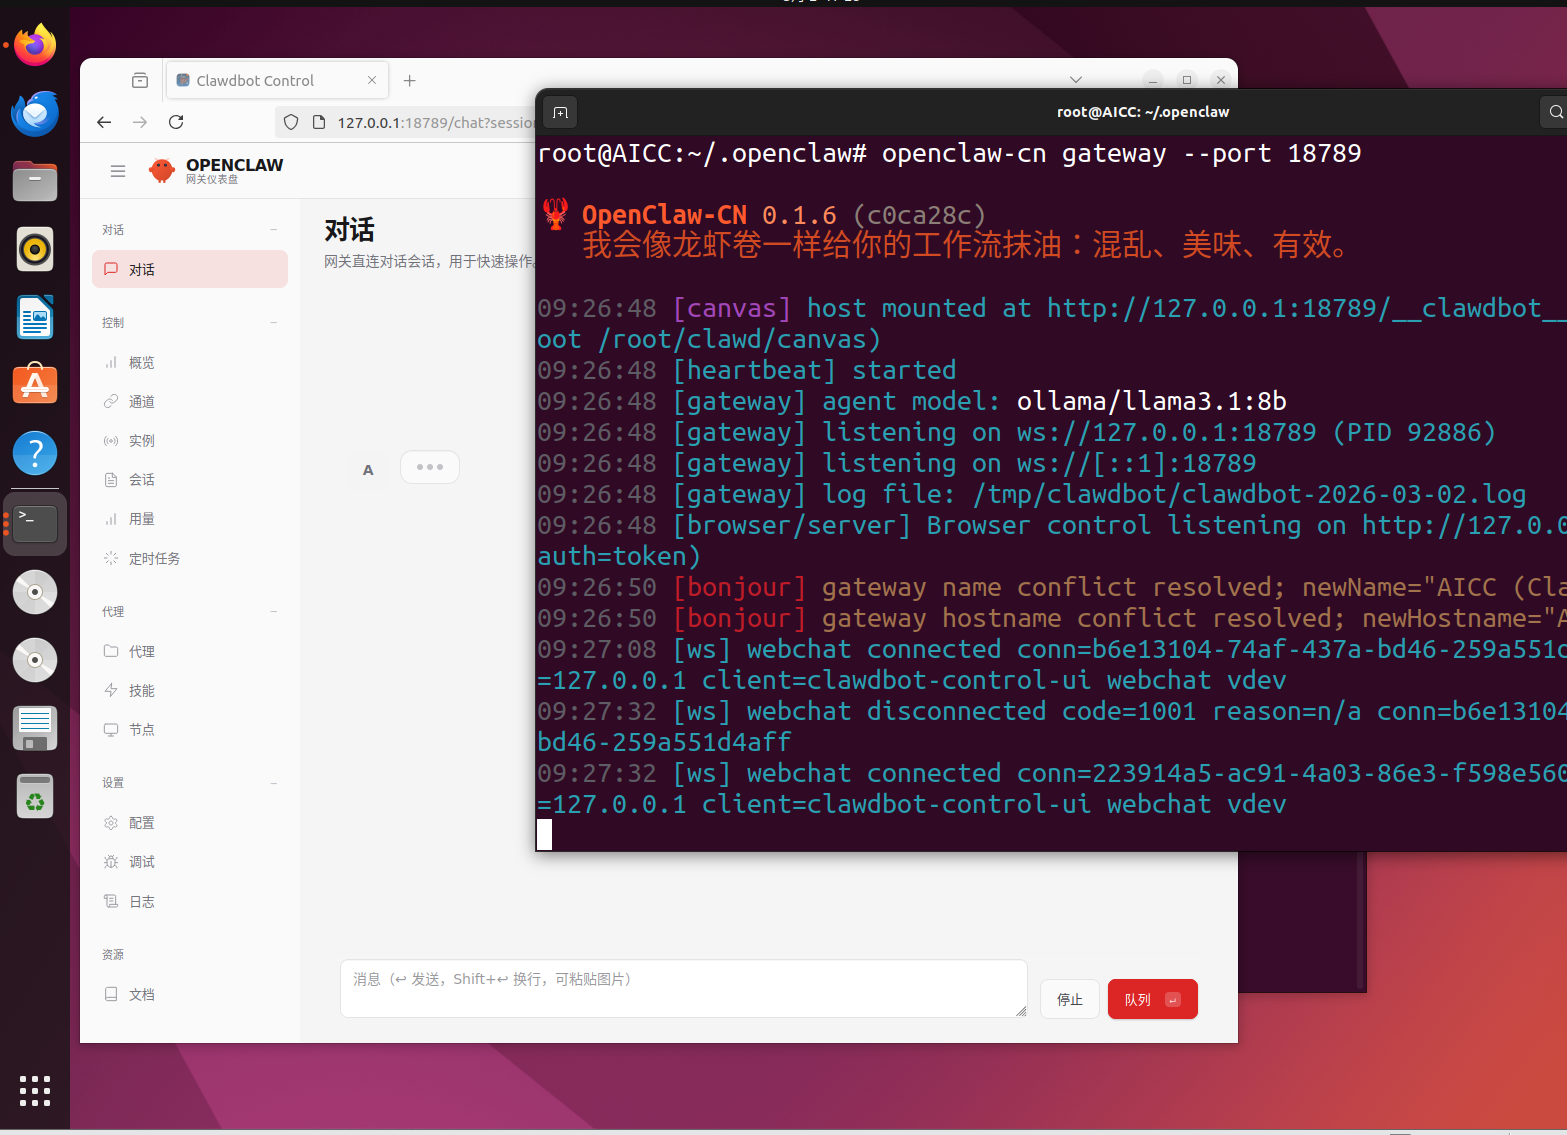Open the 会话 sessions page
Viewport: 1567px width, 1135px height.
pyautogui.click(x=190, y=479)
